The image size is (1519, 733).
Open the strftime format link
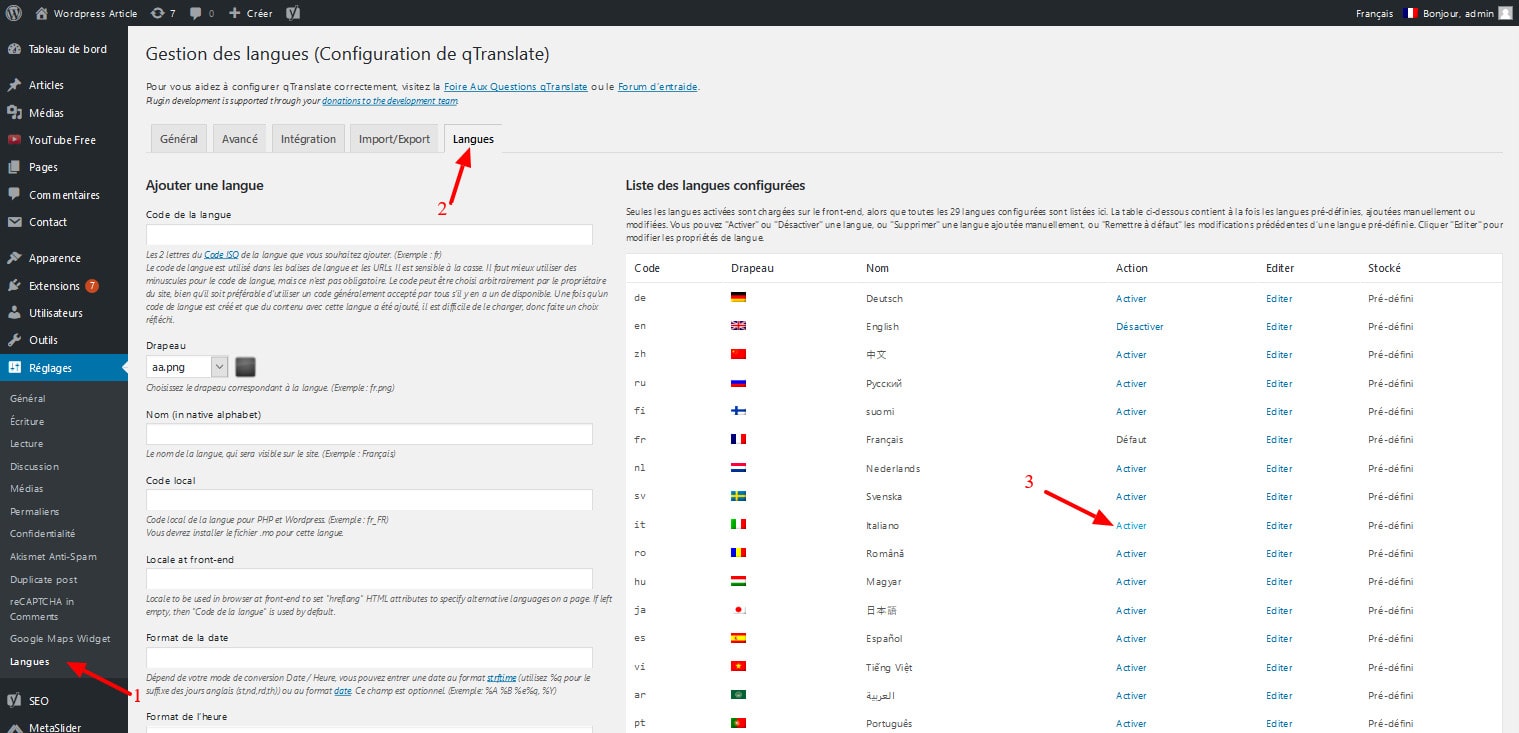point(501,677)
